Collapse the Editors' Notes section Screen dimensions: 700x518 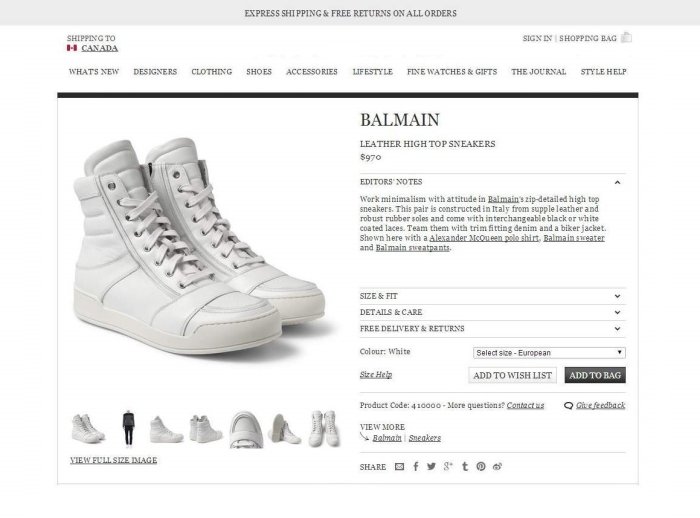618,182
